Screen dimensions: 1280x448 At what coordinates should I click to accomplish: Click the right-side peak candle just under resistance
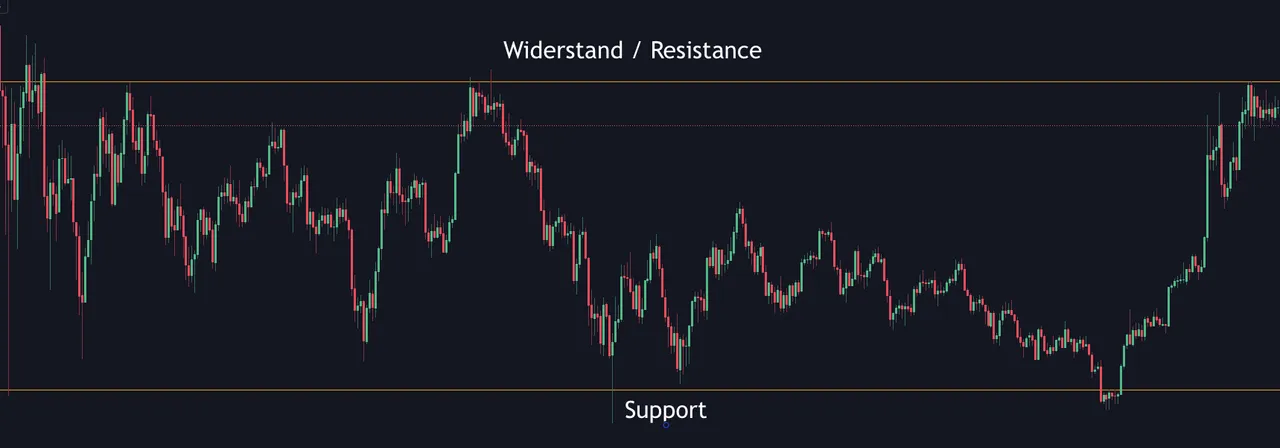pyautogui.click(x=1250, y=98)
